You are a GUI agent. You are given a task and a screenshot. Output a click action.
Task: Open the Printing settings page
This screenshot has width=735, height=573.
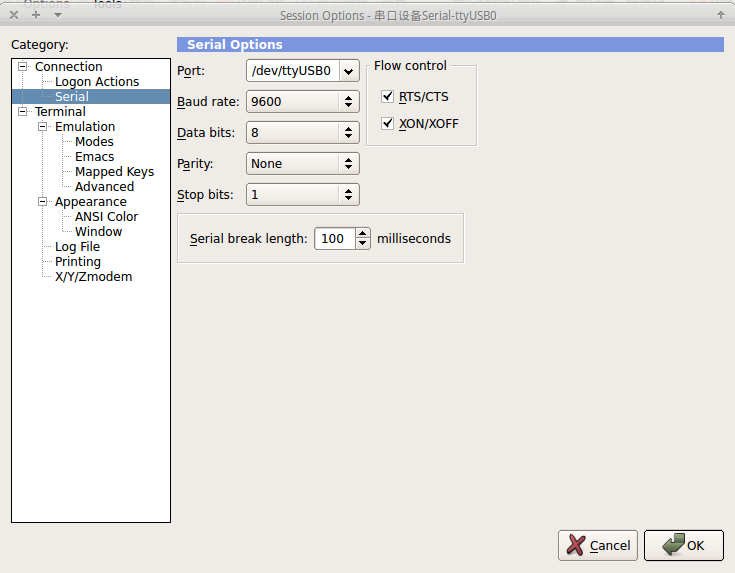coord(78,262)
